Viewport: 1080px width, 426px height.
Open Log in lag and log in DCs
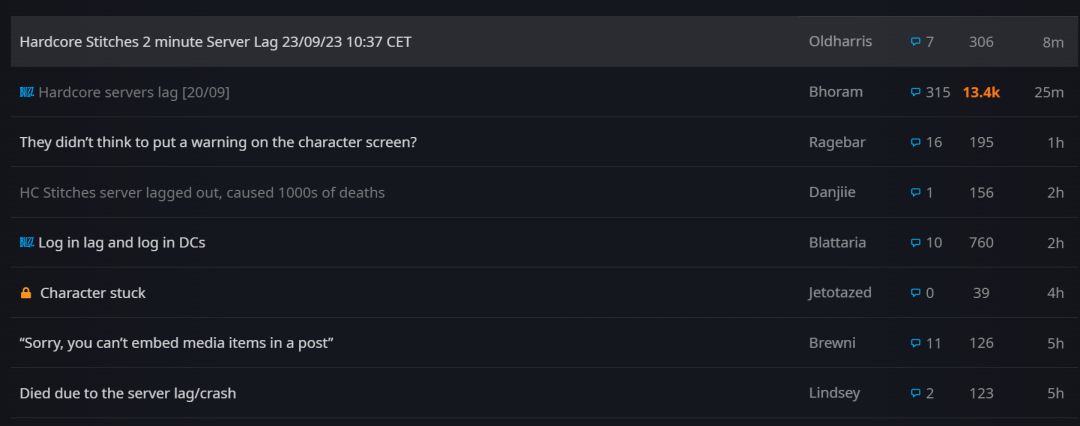coord(121,242)
